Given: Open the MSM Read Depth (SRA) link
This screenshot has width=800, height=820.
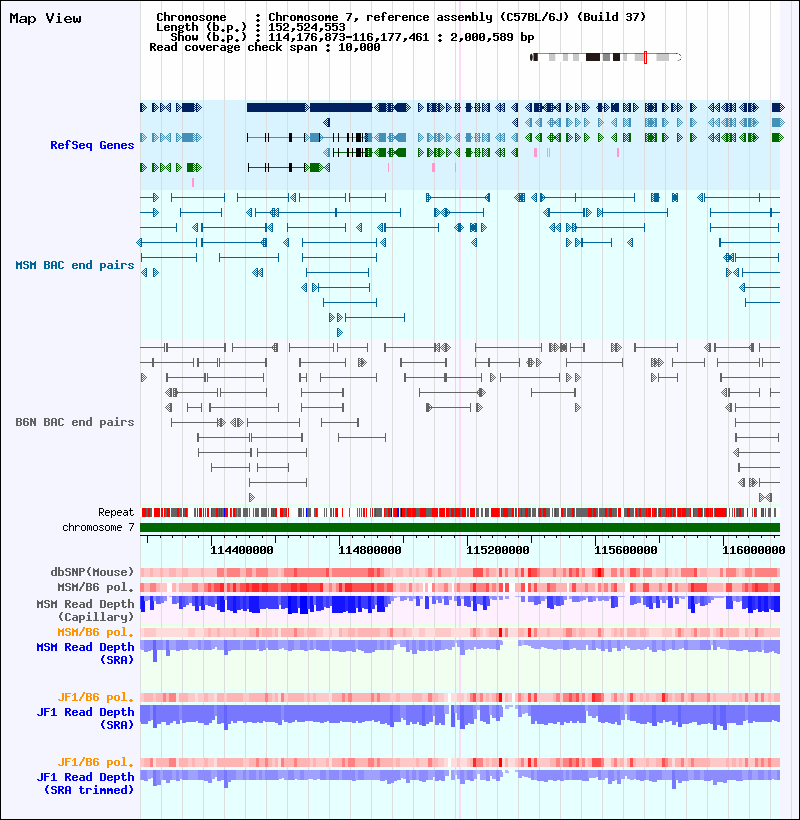Looking at the screenshot, I should pyautogui.click(x=85, y=653).
